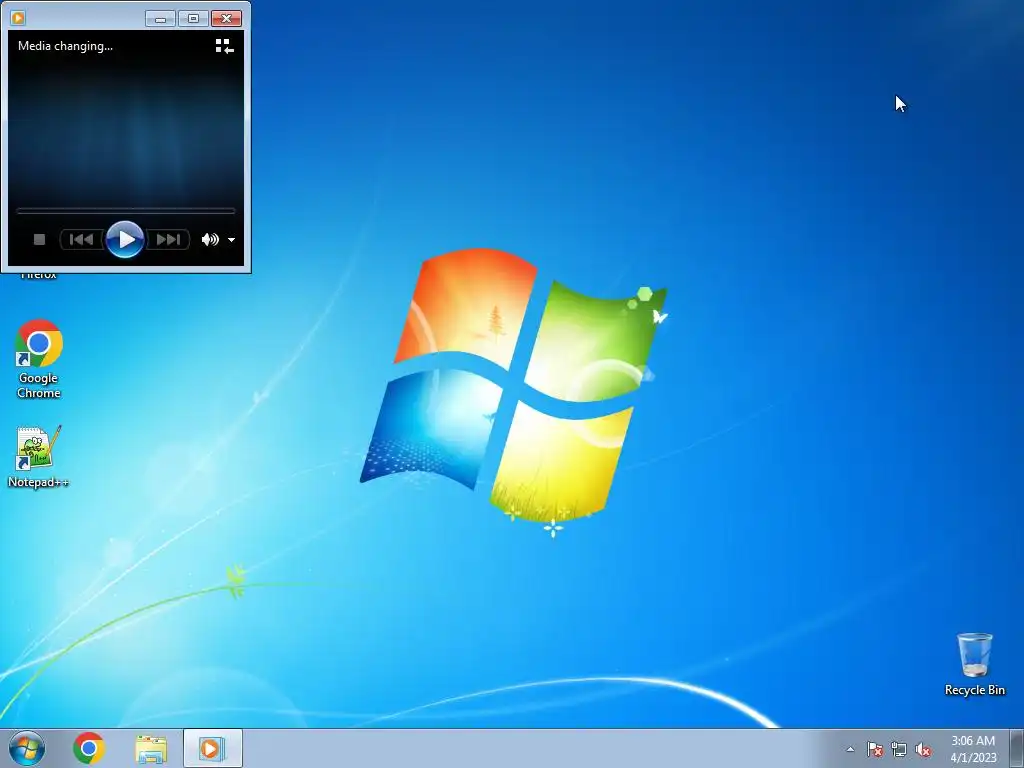Viewport: 1024px width, 768px height.
Task: Click the Media Player taskbar button
Action: click(212, 748)
